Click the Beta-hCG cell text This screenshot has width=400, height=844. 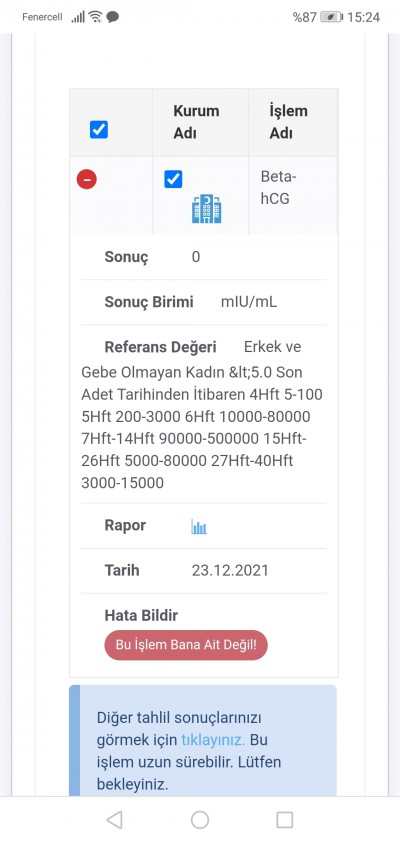coord(279,187)
